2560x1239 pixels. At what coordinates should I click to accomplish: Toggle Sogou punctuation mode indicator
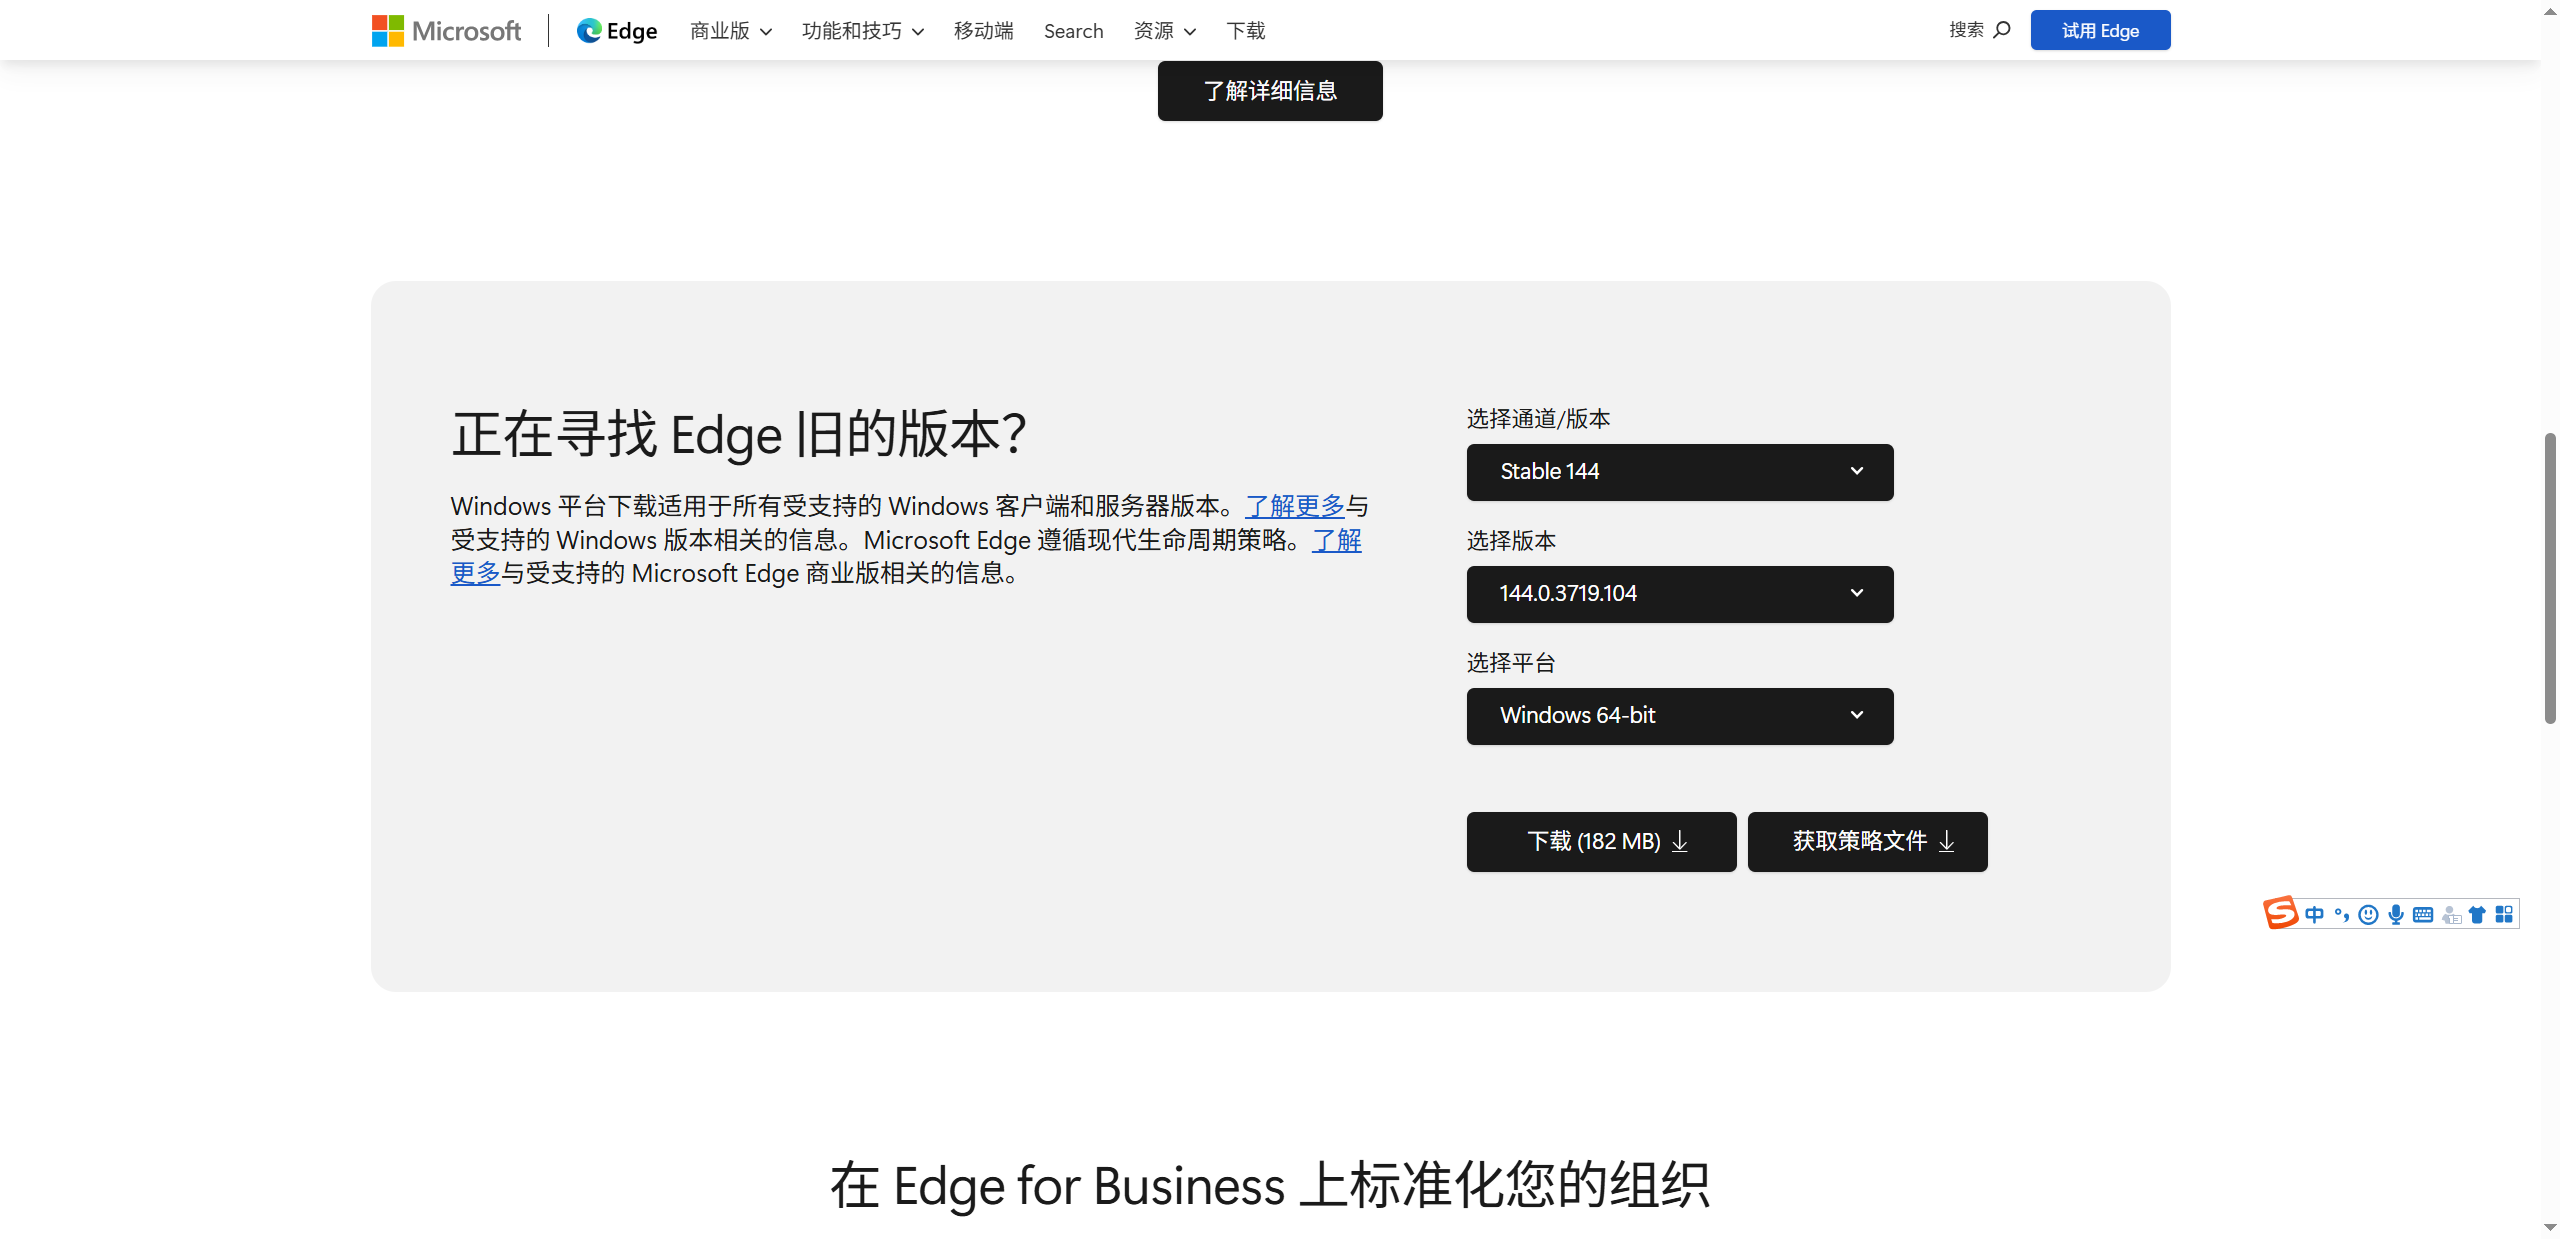(x=2341, y=914)
